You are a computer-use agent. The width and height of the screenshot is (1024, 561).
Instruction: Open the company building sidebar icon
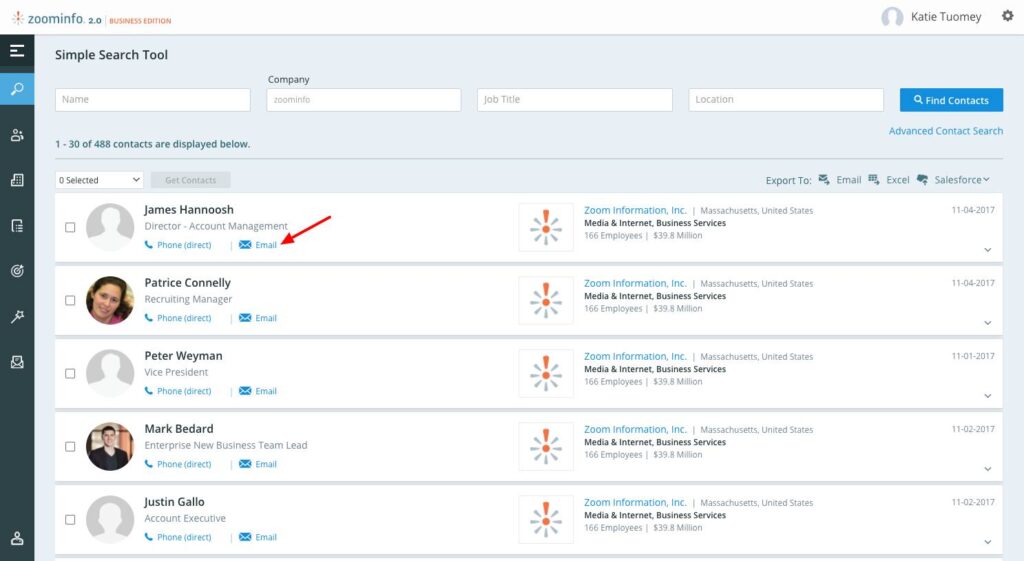click(17, 180)
